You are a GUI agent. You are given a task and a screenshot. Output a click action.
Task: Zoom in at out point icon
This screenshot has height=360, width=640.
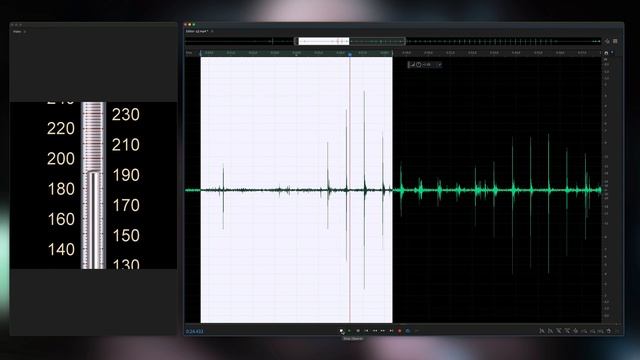pos(593,331)
